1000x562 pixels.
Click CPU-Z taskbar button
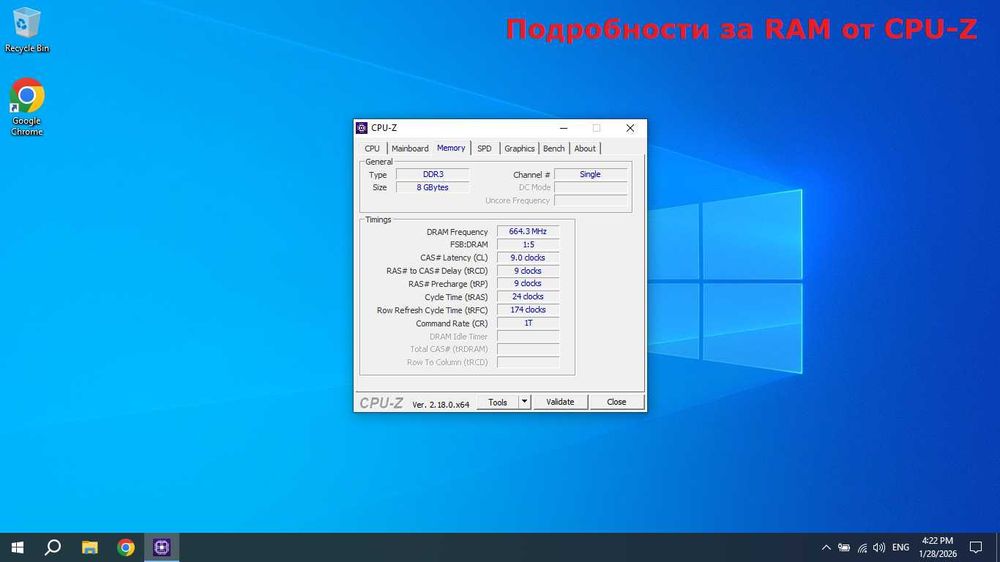pyautogui.click(x=161, y=547)
